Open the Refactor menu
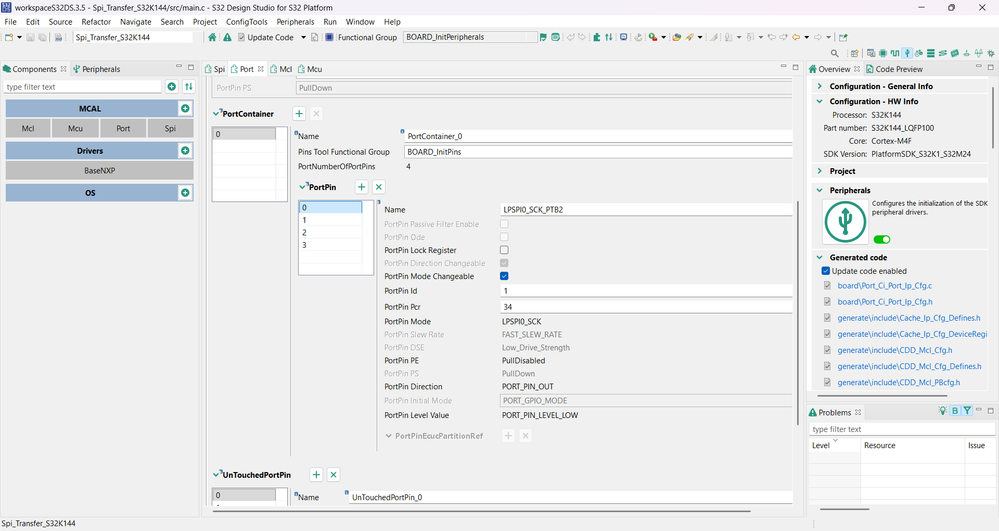The height and width of the screenshot is (531, 999). pyautogui.click(x=96, y=22)
